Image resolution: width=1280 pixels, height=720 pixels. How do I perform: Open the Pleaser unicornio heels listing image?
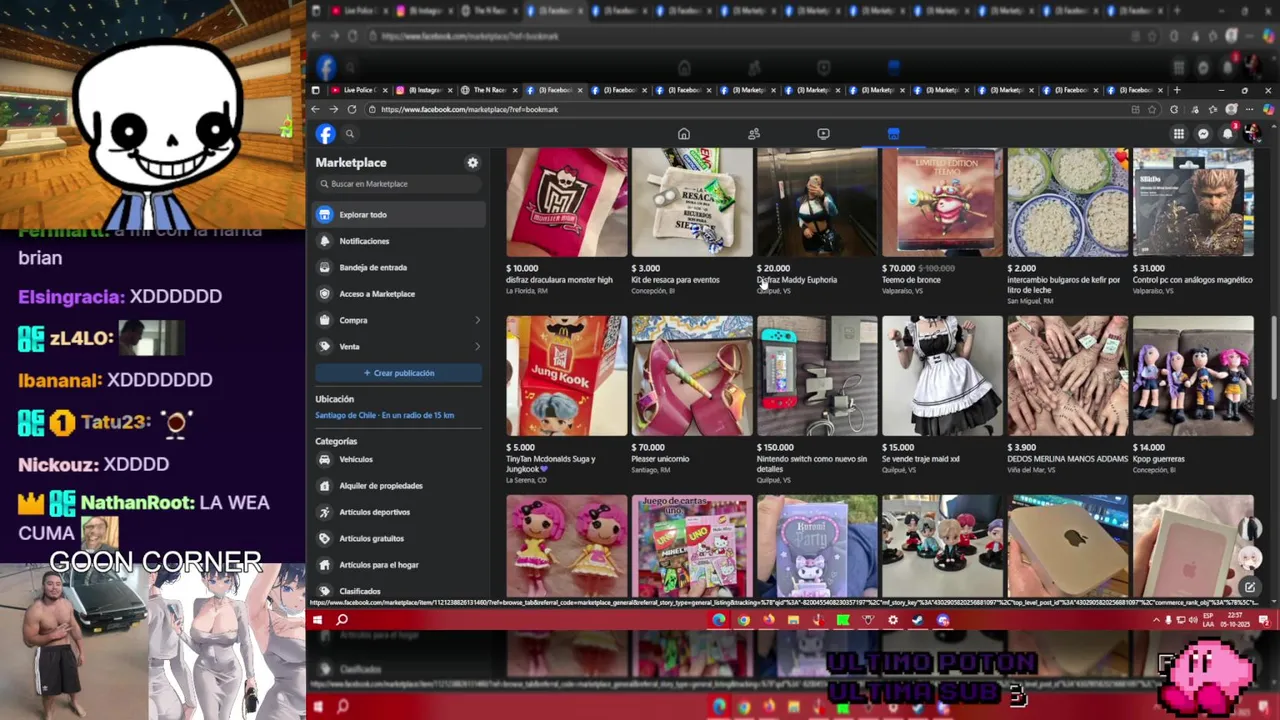pyautogui.click(x=692, y=376)
